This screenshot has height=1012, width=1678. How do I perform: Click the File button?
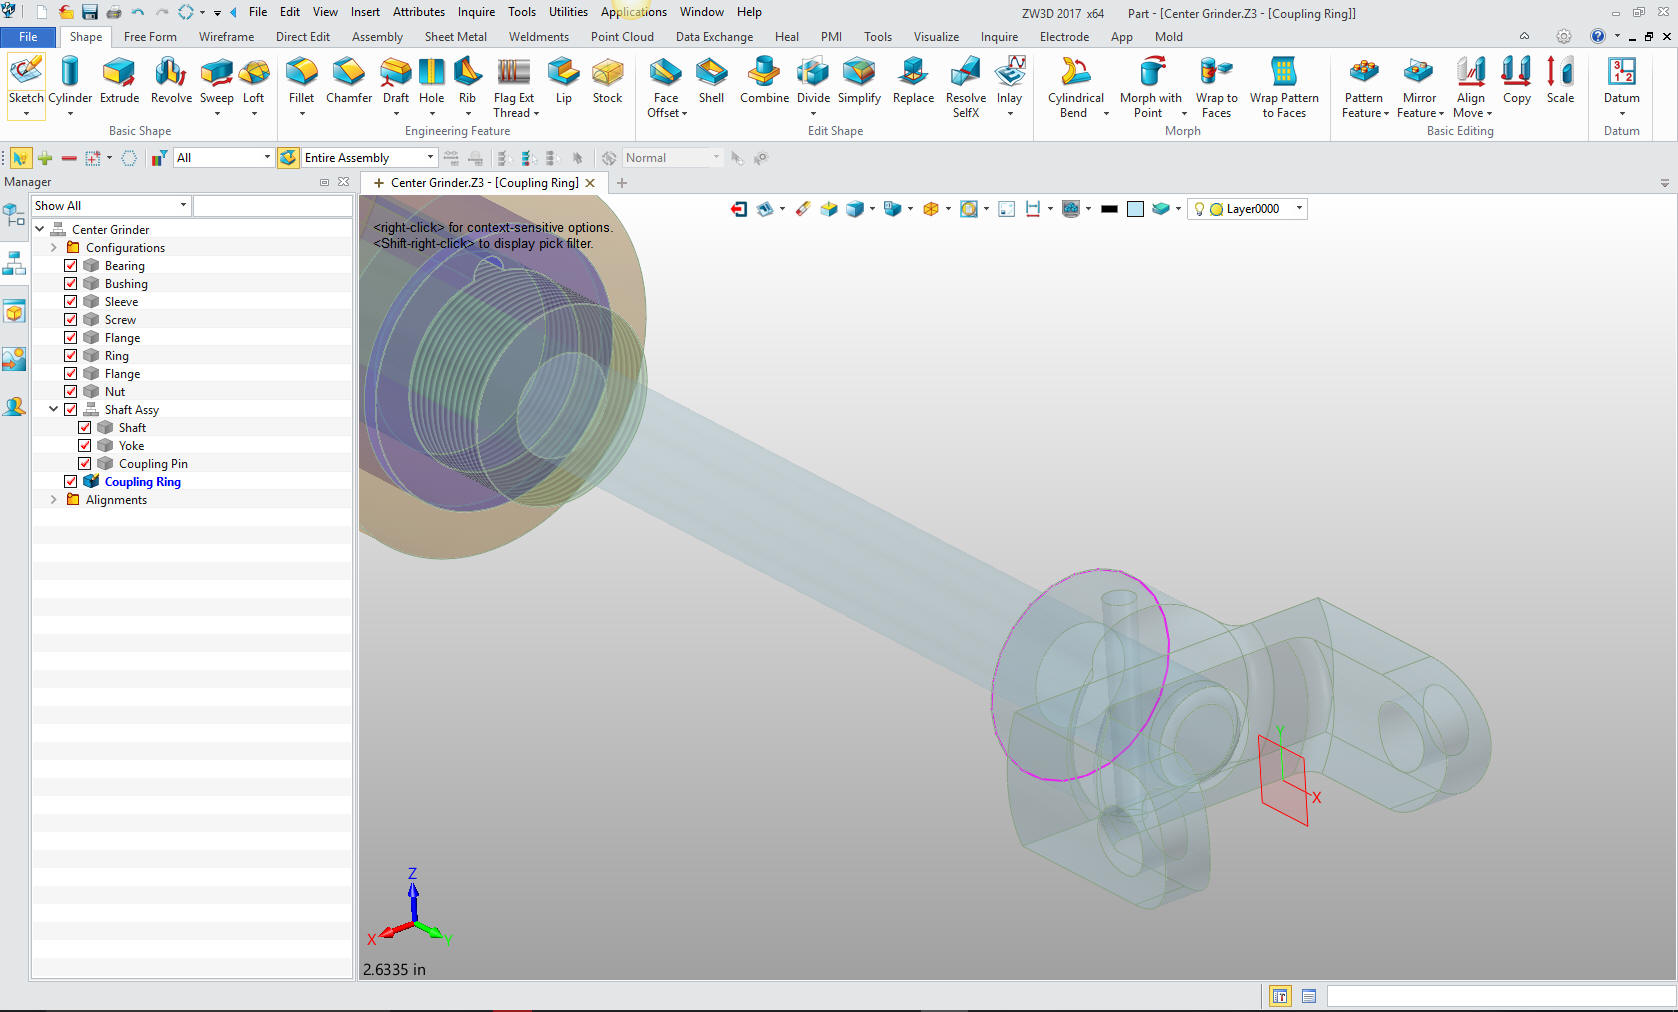(28, 37)
